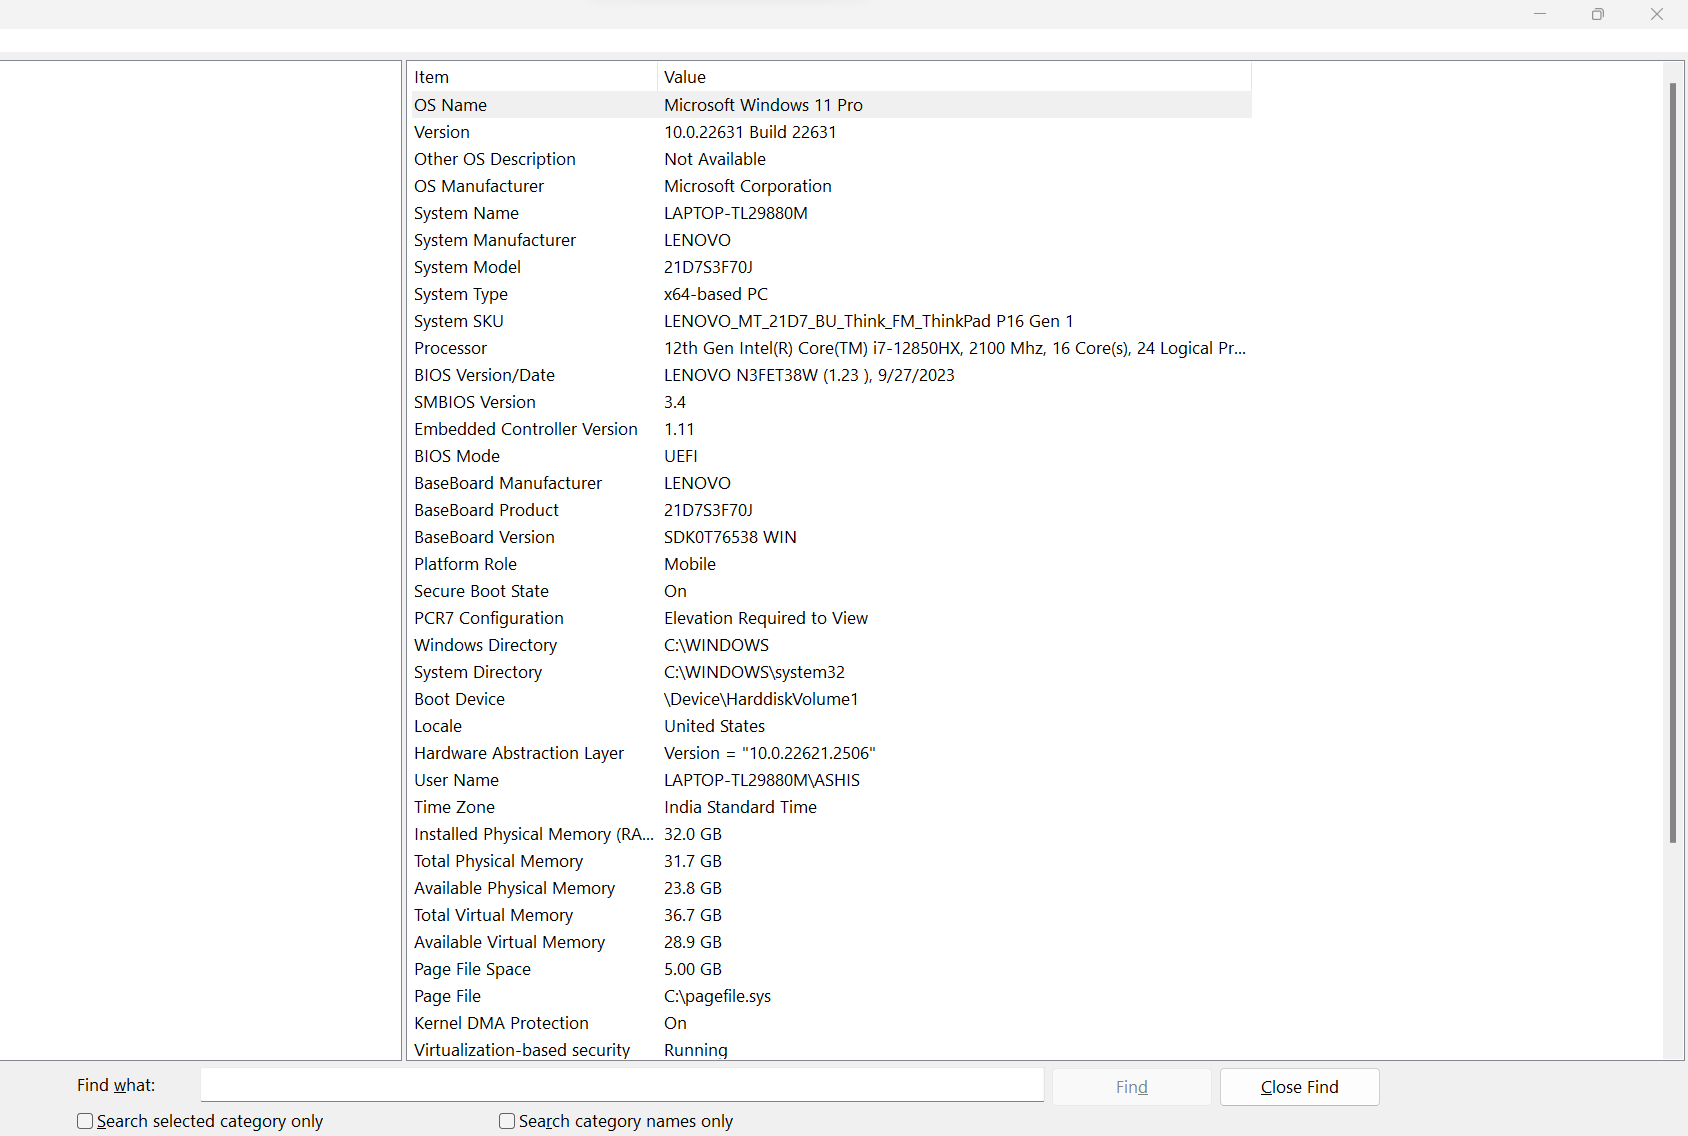Select the Locale row
Screen dimensions: 1688x1136
[x=831, y=726]
